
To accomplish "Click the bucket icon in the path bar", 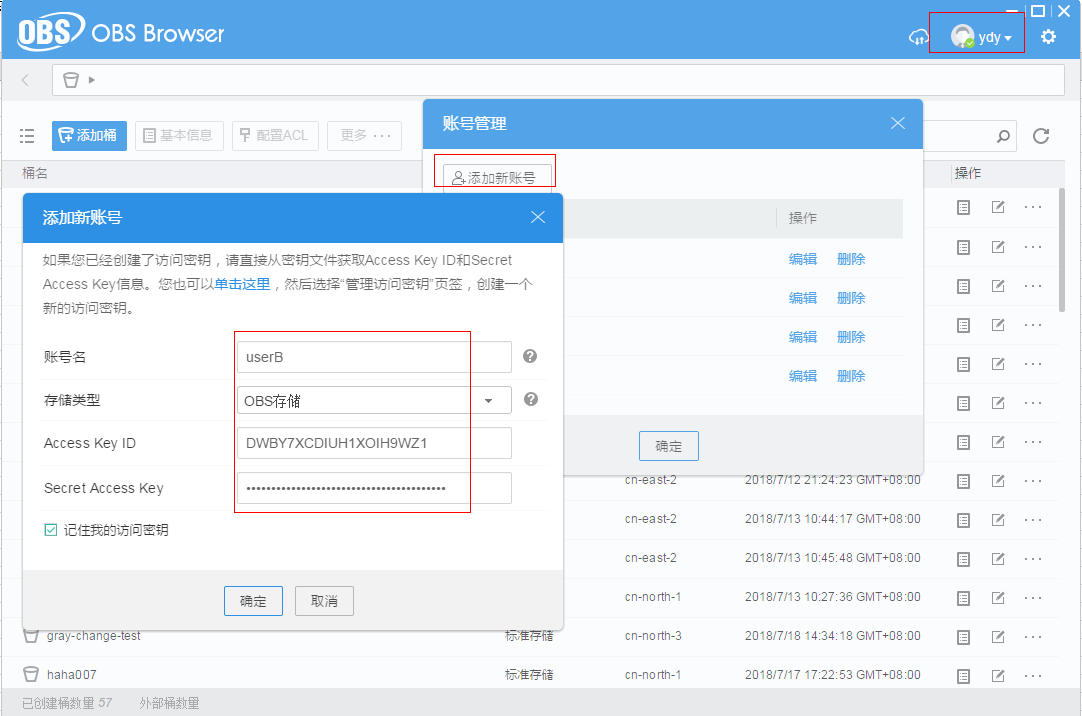I will tap(70, 80).
